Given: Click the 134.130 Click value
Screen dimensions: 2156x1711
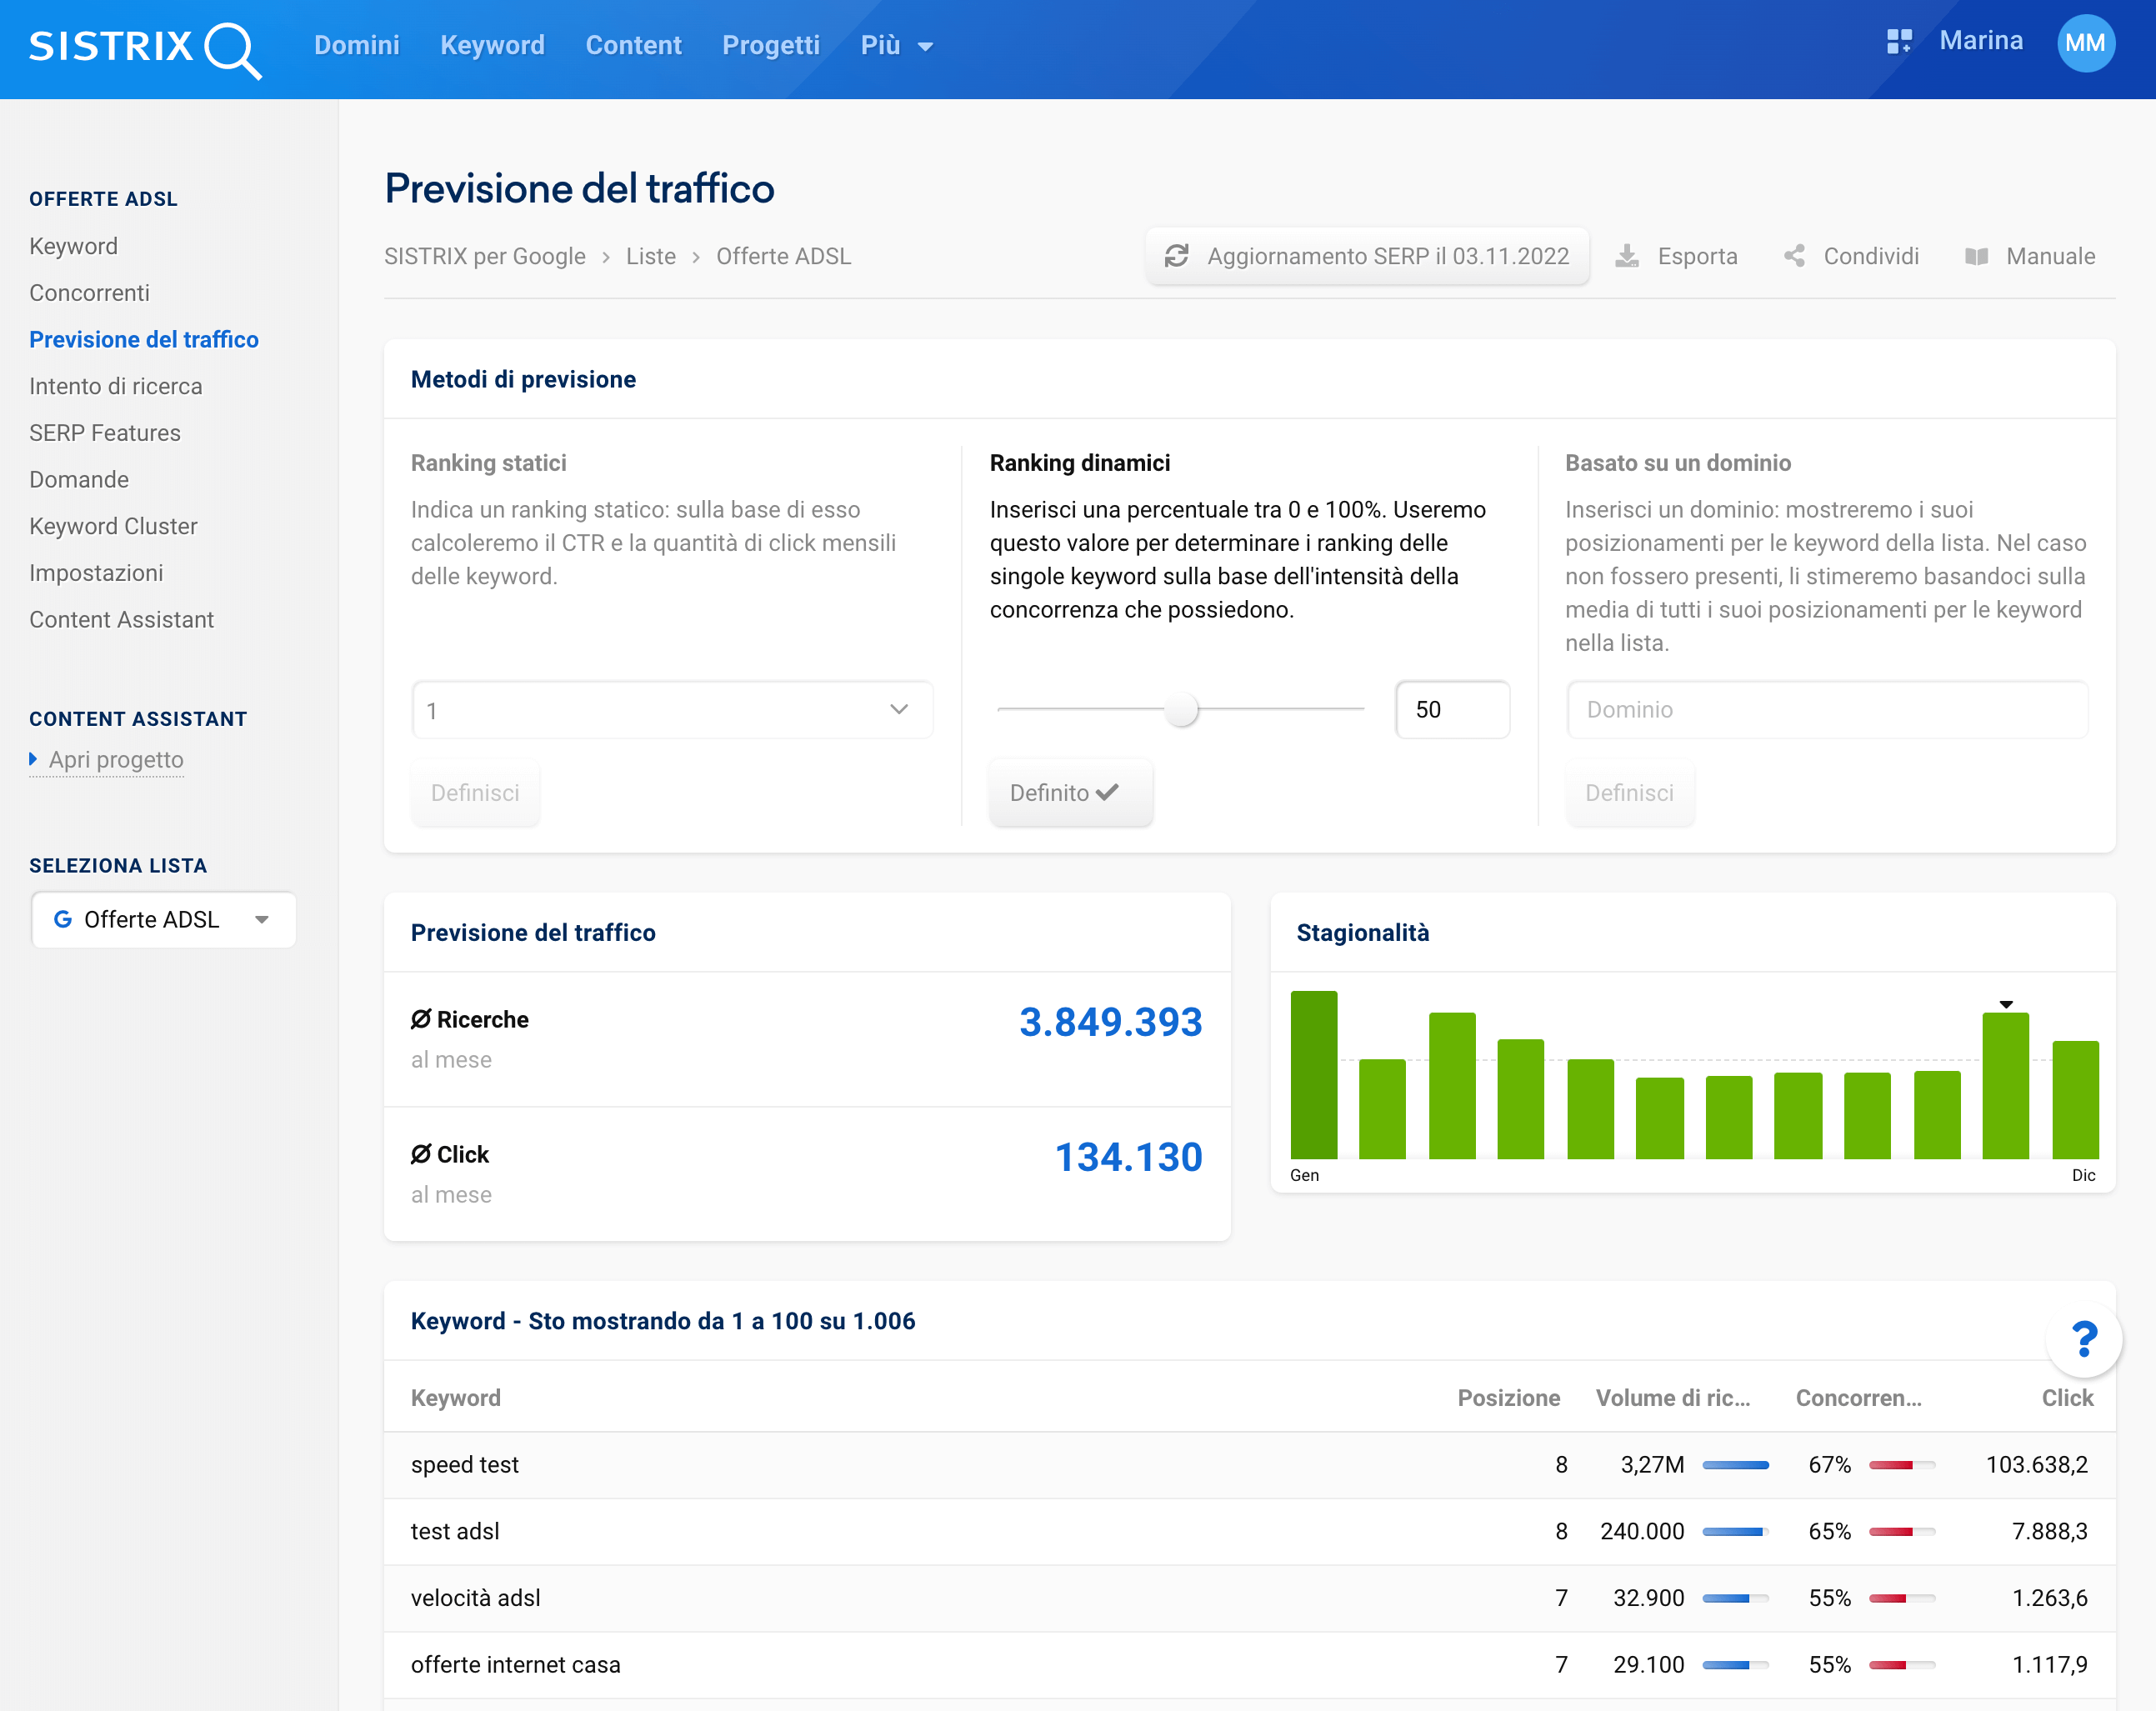Looking at the screenshot, I should pyautogui.click(x=1128, y=1157).
